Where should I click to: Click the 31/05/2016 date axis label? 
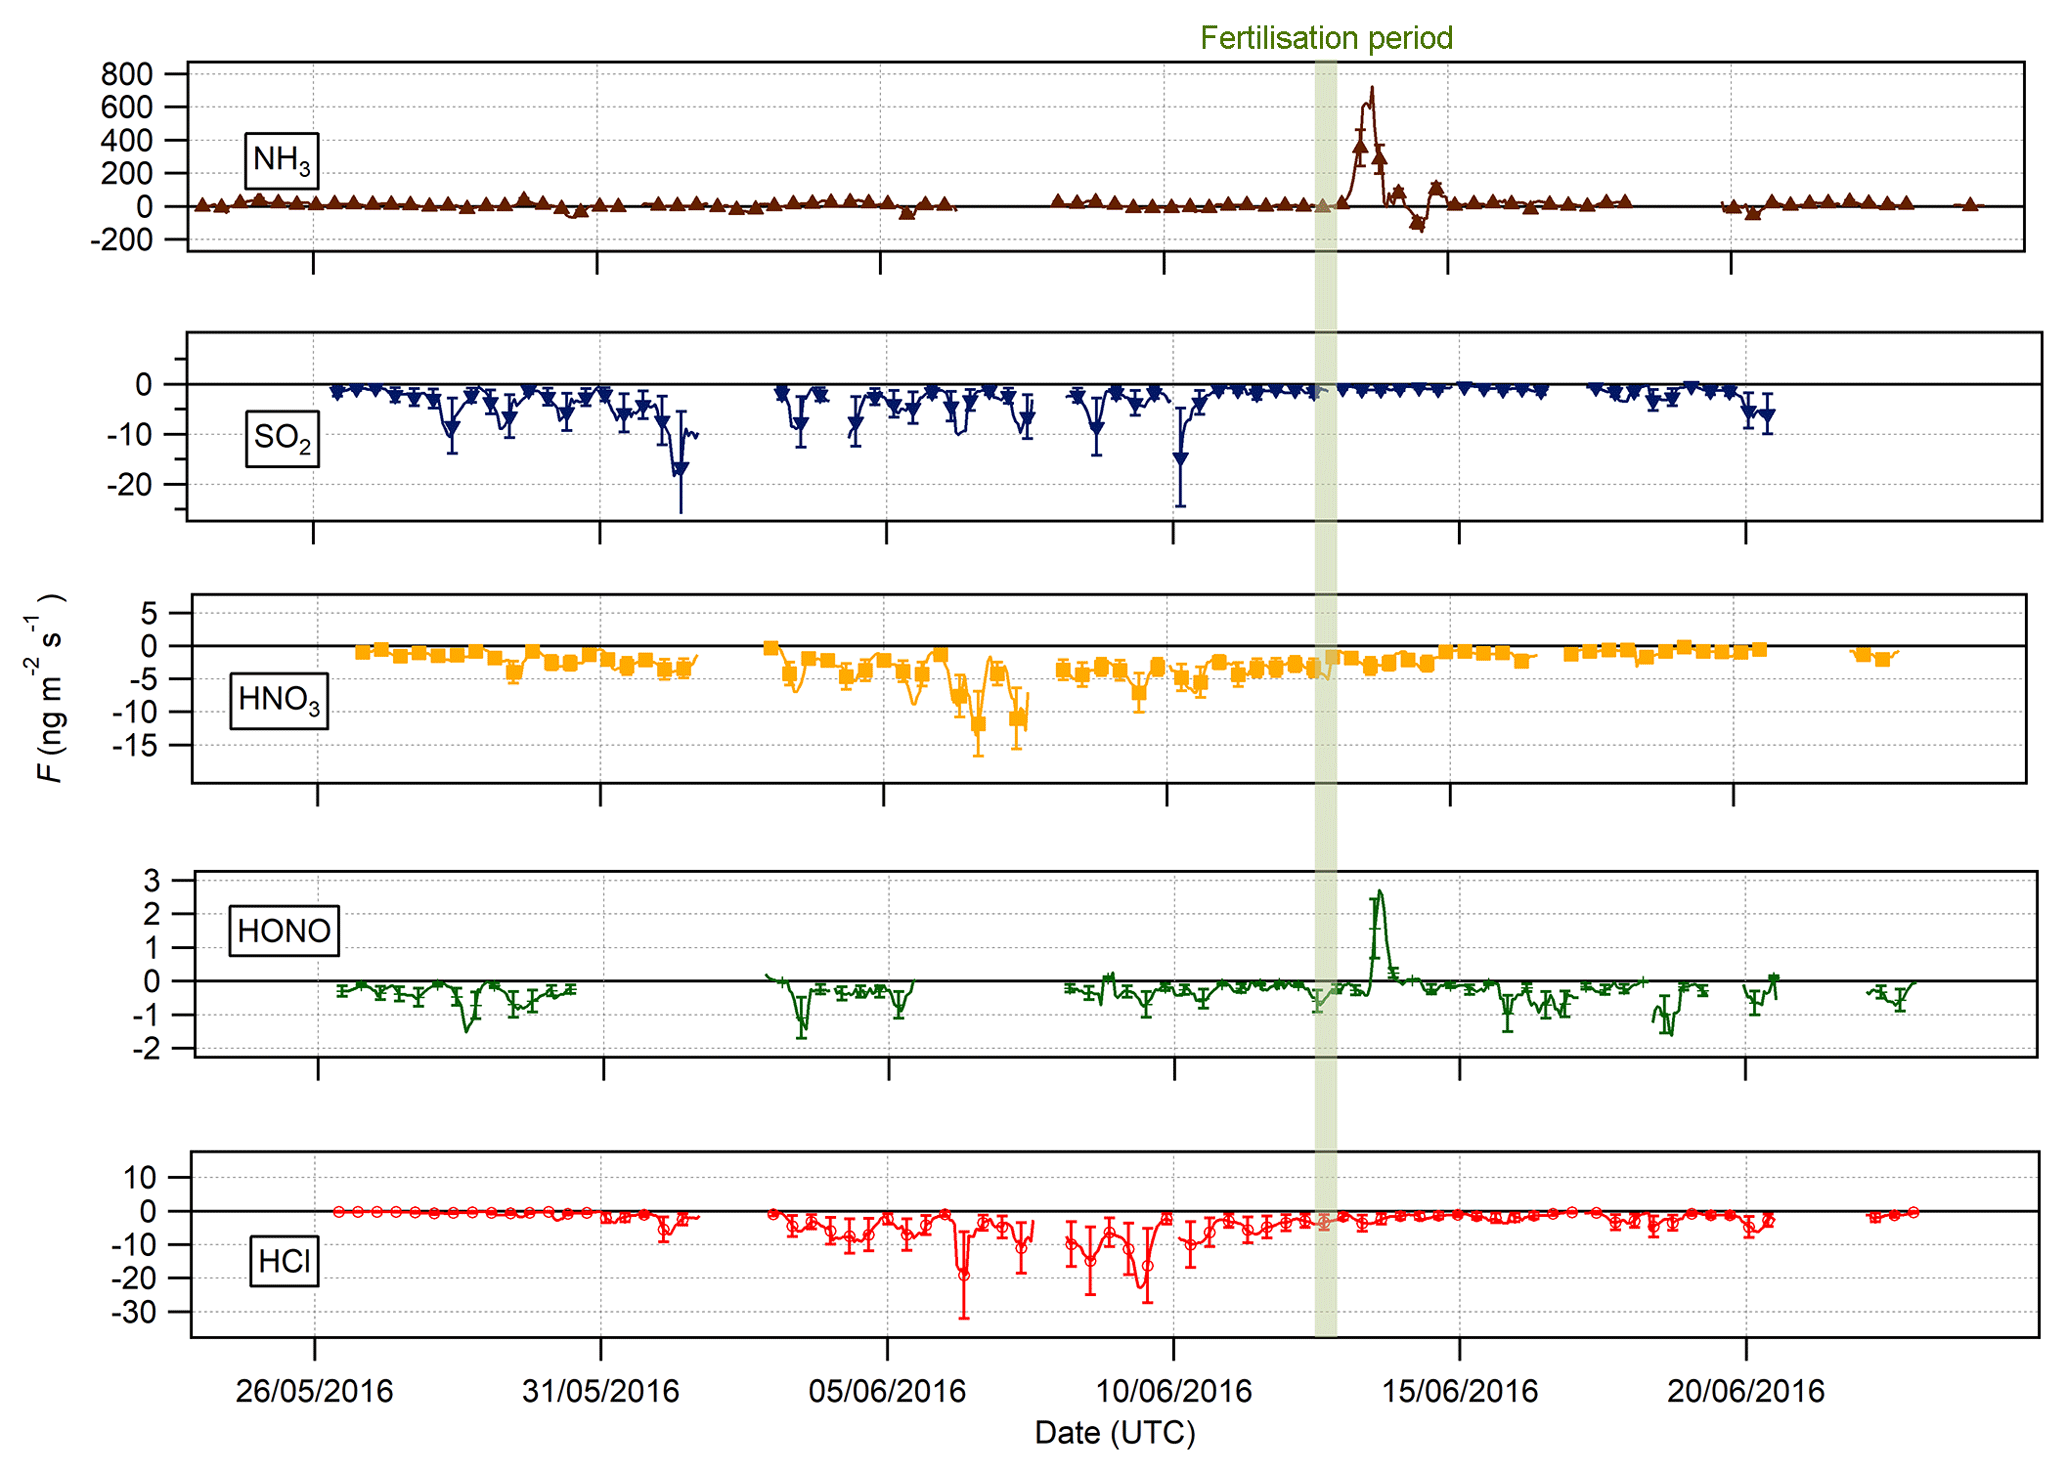click(600, 1391)
